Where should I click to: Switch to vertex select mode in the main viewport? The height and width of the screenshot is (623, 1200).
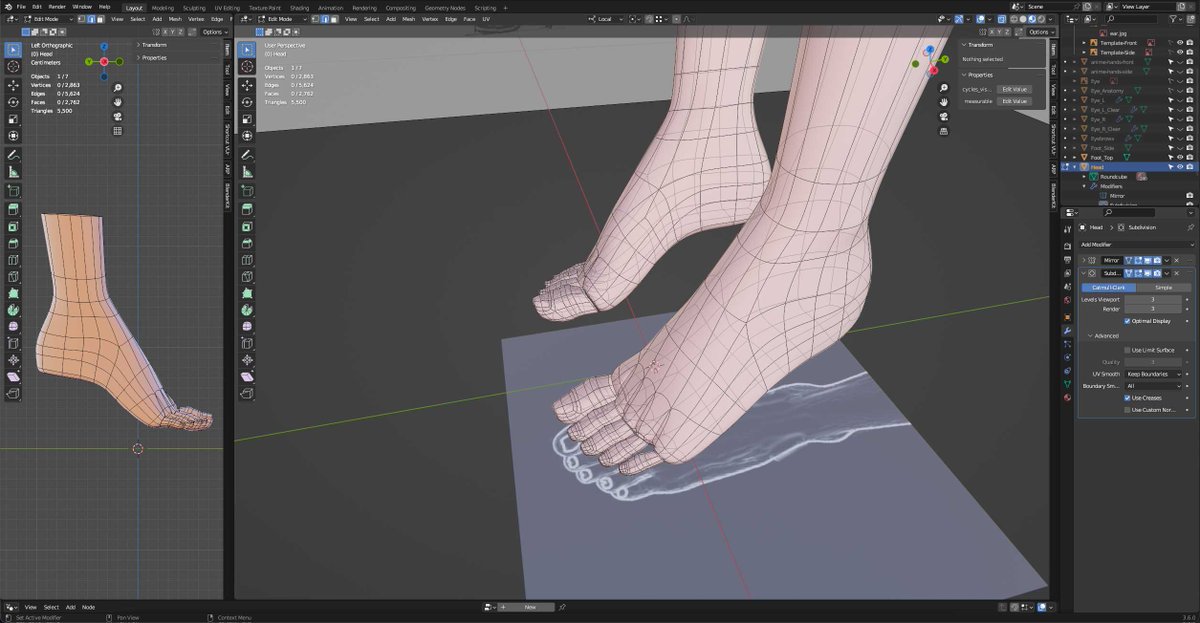[318, 19]
